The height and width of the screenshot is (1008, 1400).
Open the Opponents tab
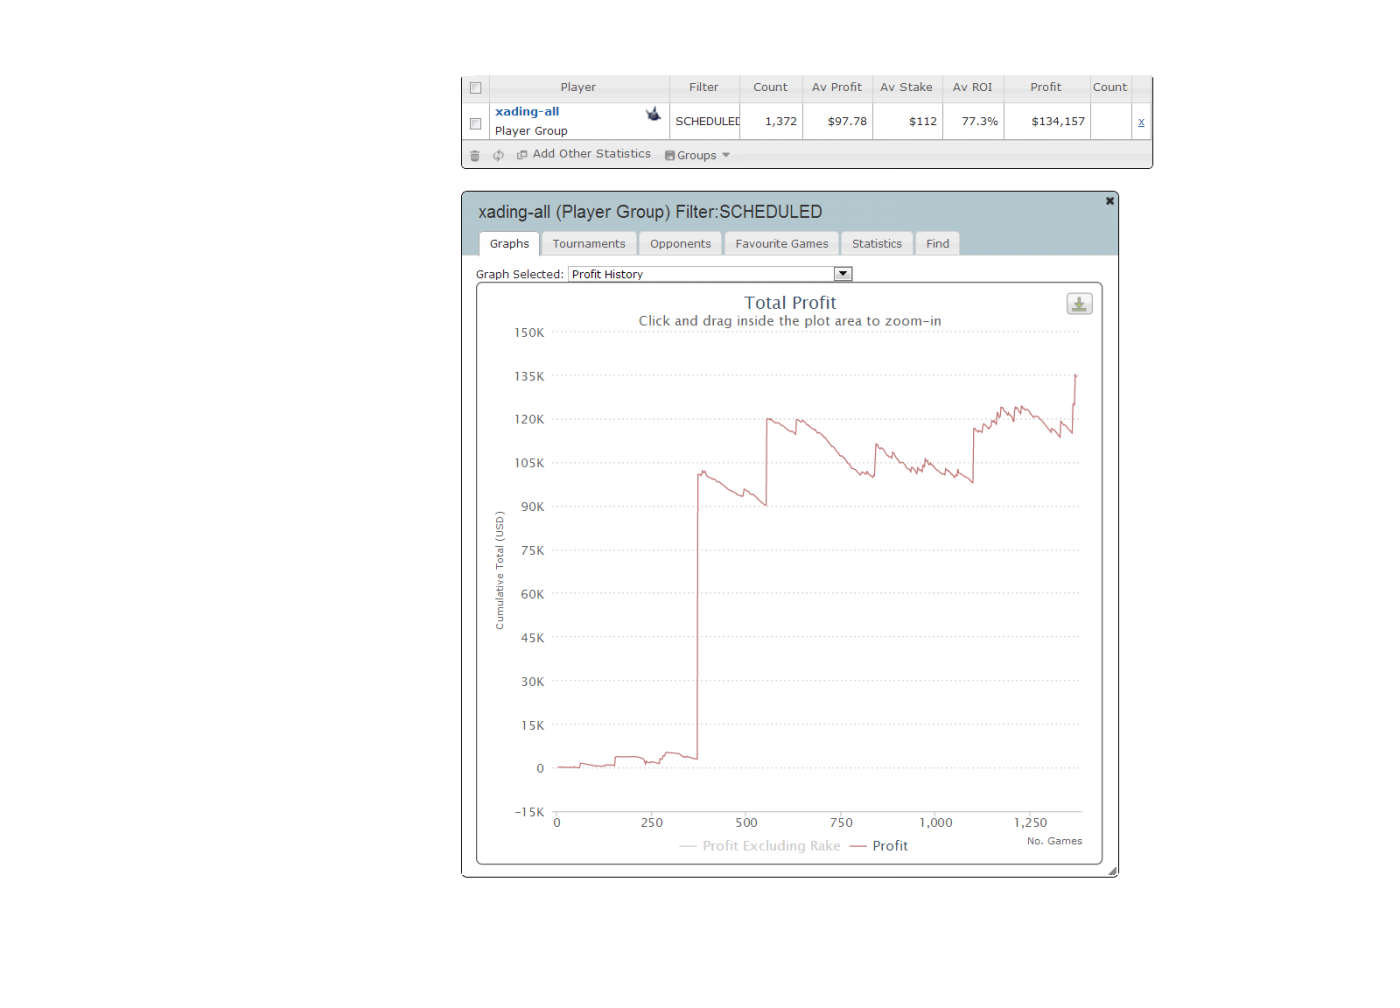680,244
